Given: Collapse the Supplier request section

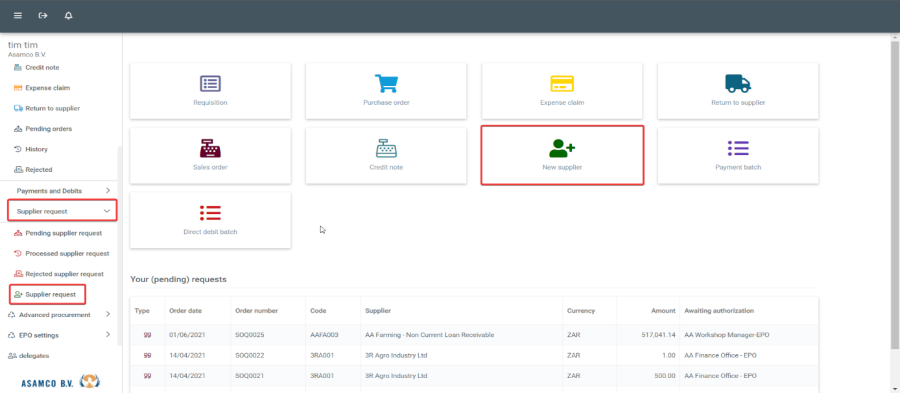Looking at the screenshot, I should [62, 211].
